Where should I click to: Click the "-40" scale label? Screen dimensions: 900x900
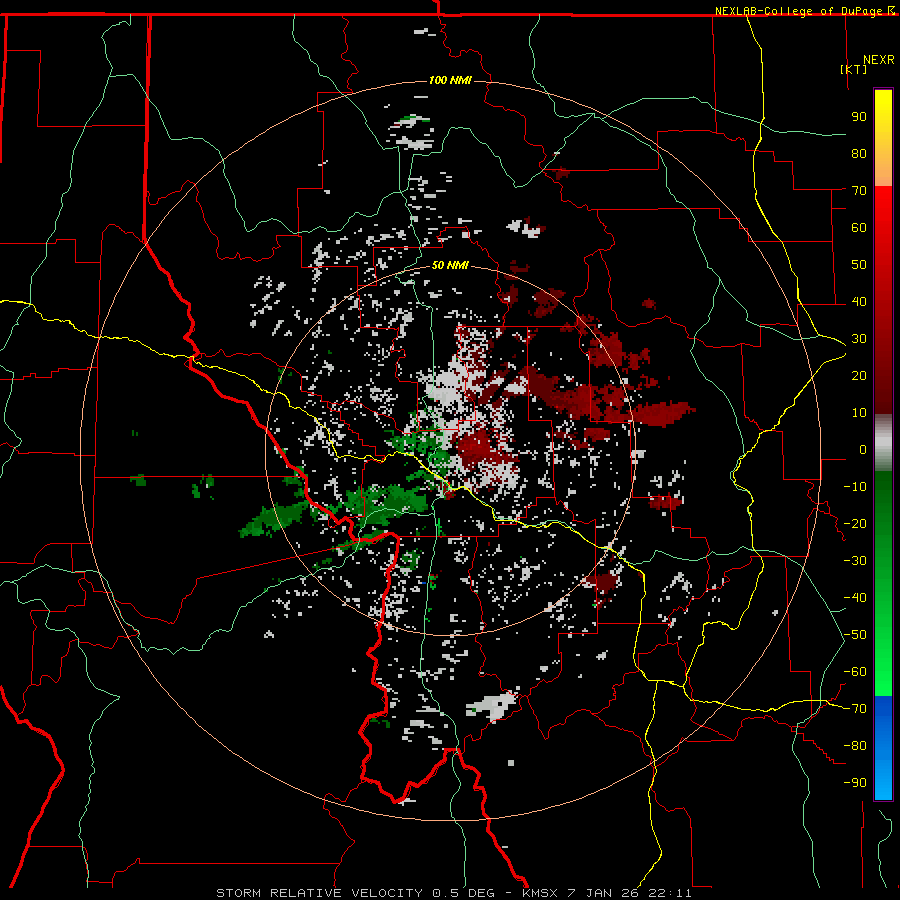[855, 598]
